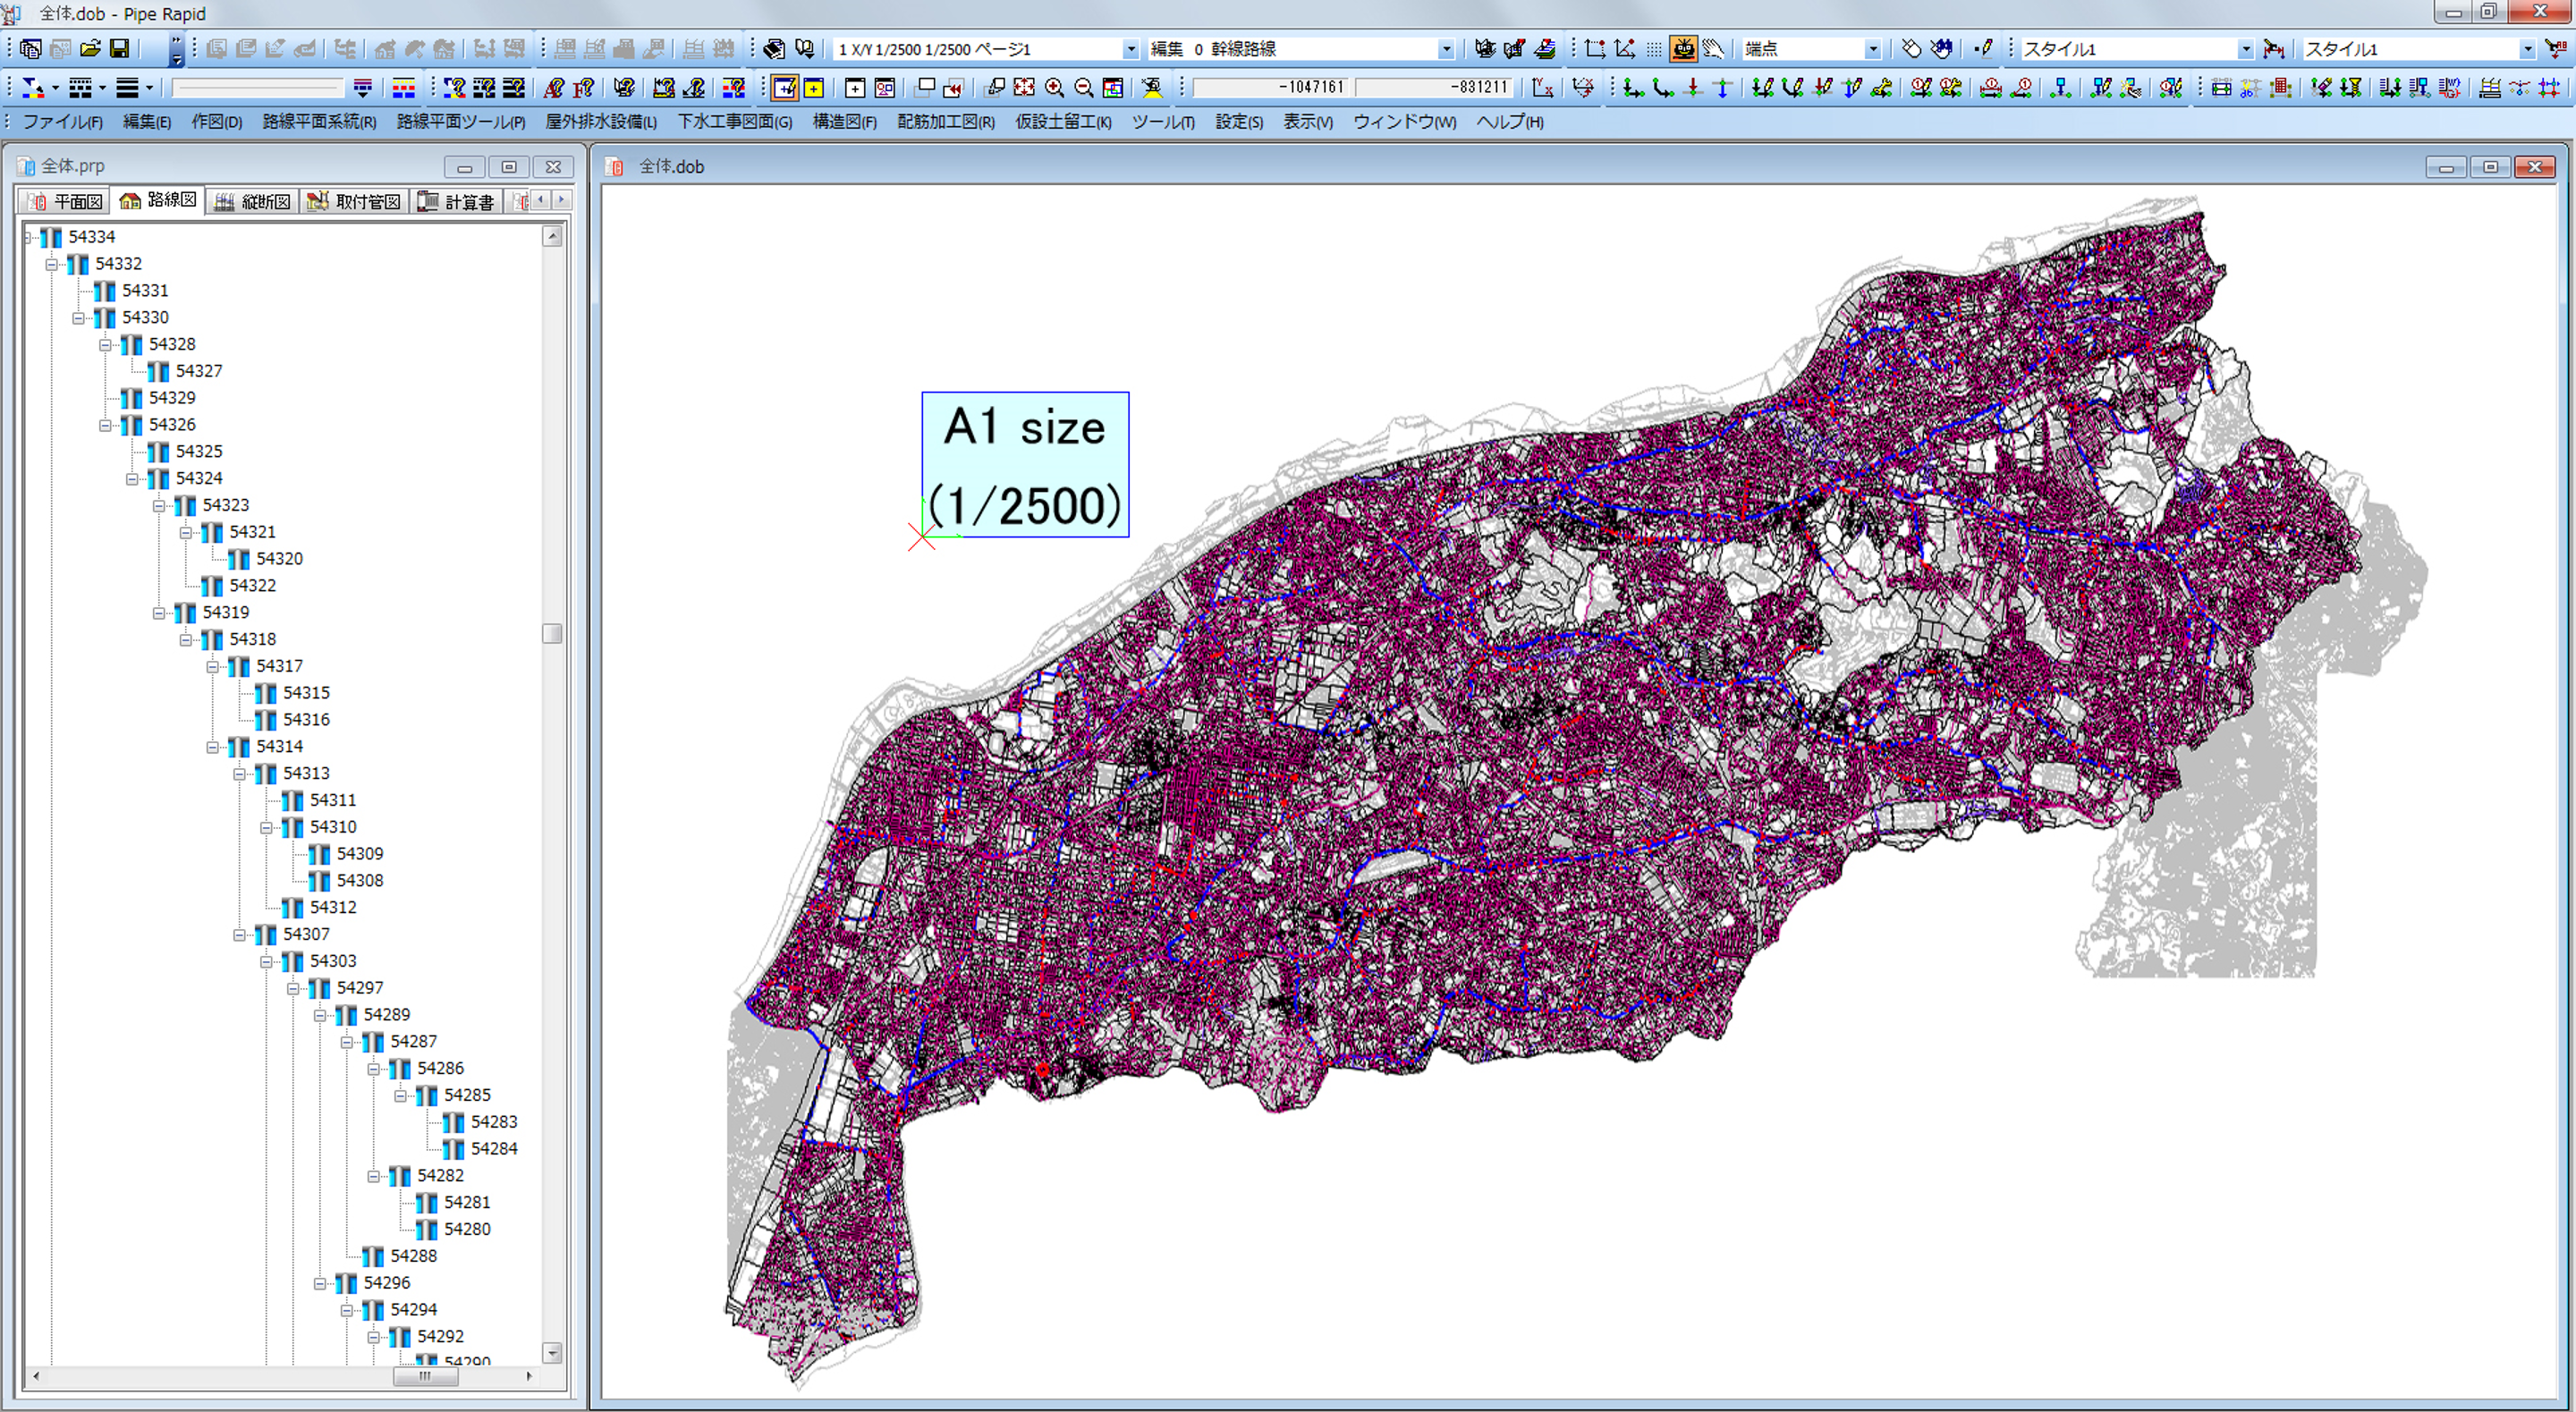Viewport: 2576px width, 1412px height.
Task: Select tree item 54319
Action: tap(225, 612)
